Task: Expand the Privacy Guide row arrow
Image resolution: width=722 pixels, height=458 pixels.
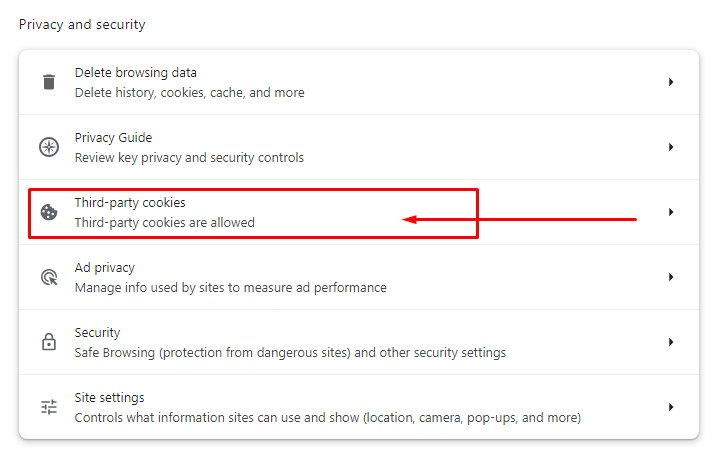Action: pos(671,147)
